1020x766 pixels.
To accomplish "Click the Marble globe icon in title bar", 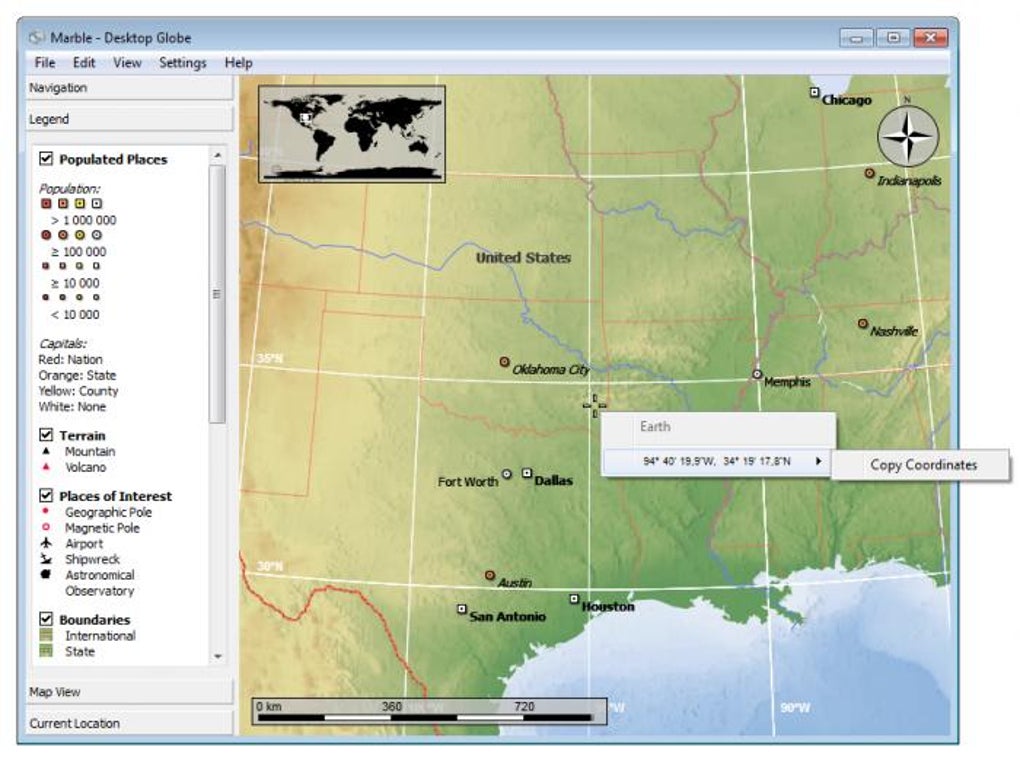I will tap(36, 38).
